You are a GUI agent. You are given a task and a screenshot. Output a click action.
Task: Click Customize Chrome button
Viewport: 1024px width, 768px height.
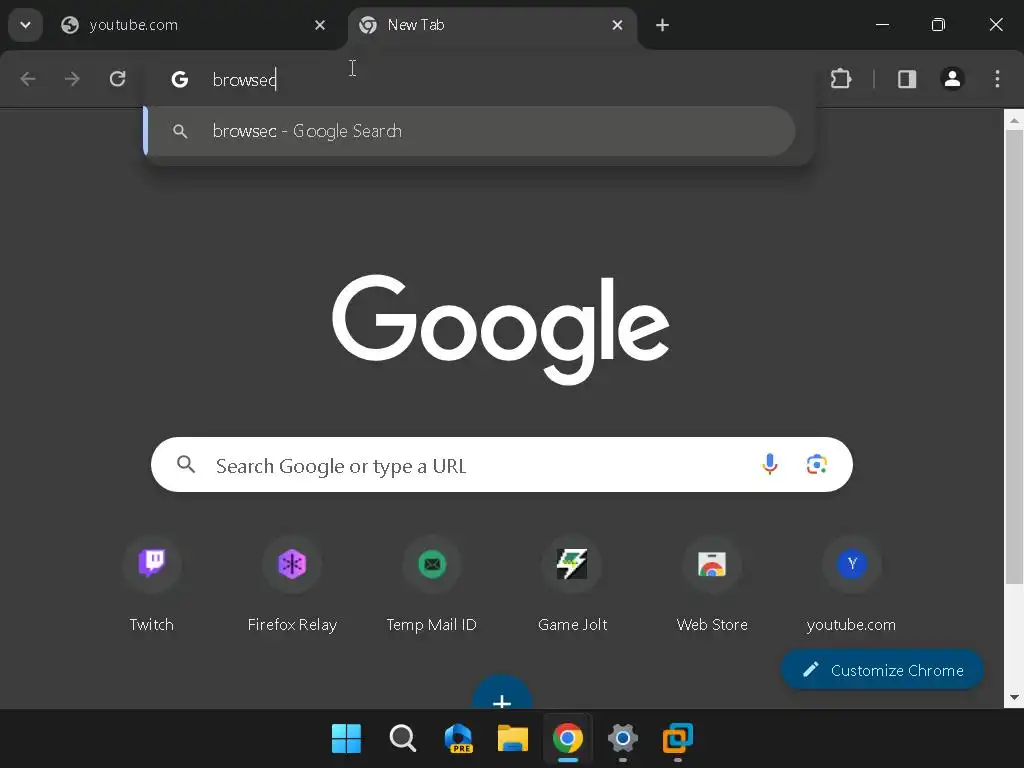[x=882, y=670]
